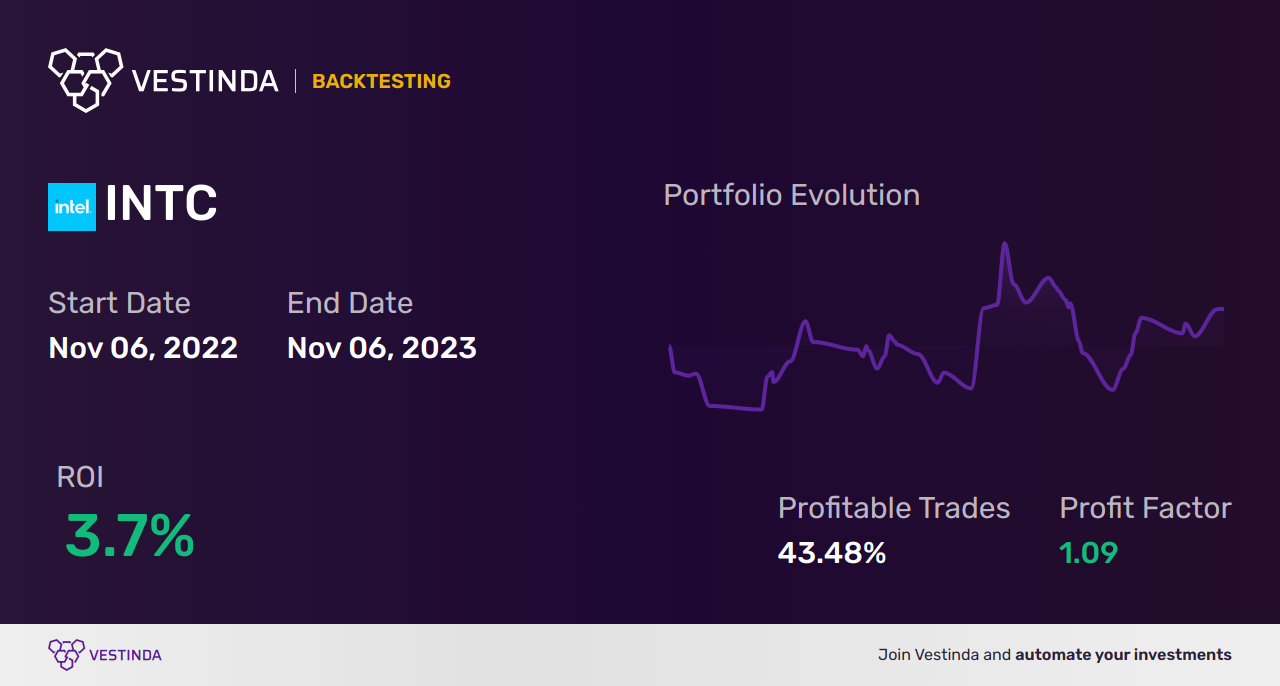Select the Nov 06, 2022 start date
Viewport: 1280px width, 686px height.
click(143, 348)
